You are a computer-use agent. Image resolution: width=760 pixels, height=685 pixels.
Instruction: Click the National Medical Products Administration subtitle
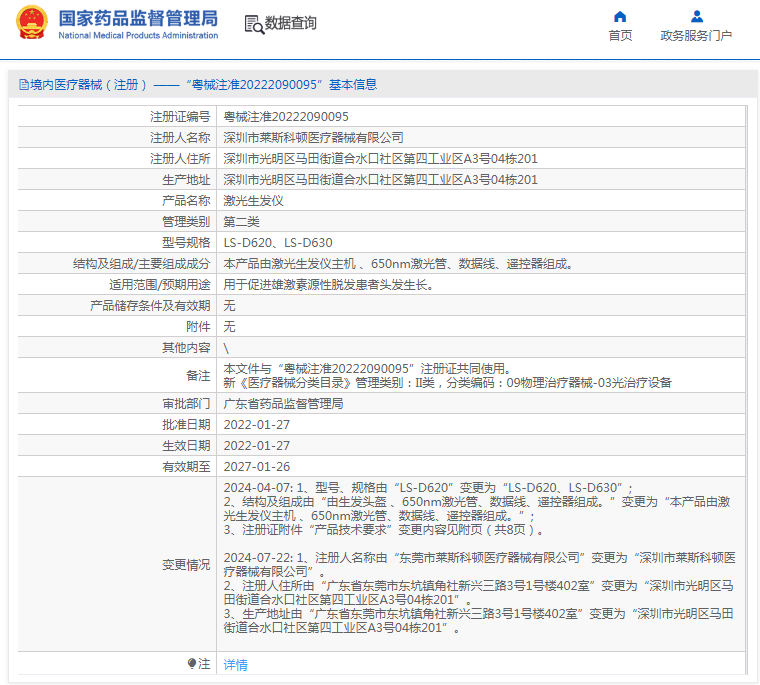138,36
